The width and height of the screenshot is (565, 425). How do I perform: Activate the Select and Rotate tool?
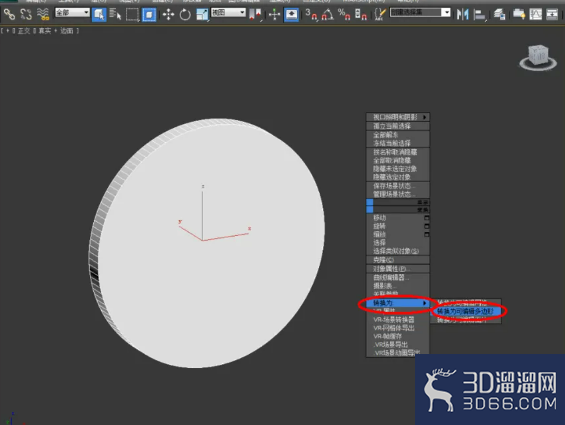tap(185, 14)
